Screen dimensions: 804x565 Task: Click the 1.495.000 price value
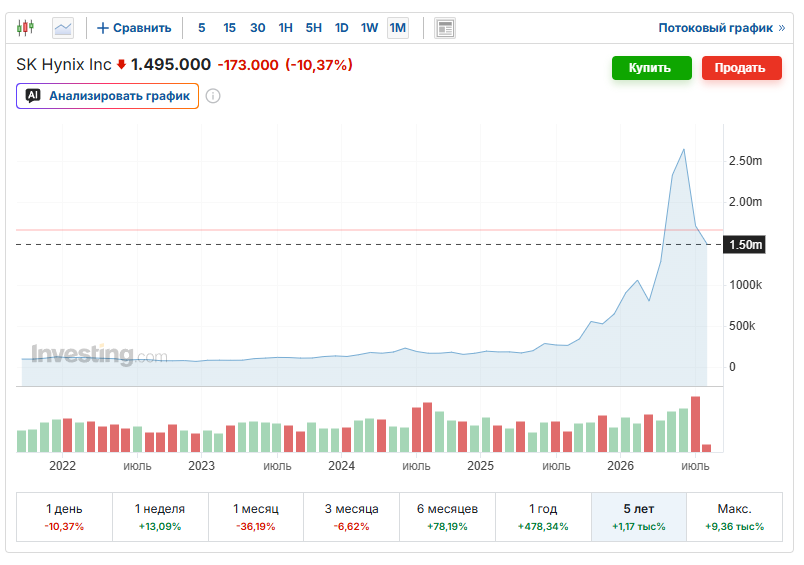[x=171, y=65]
